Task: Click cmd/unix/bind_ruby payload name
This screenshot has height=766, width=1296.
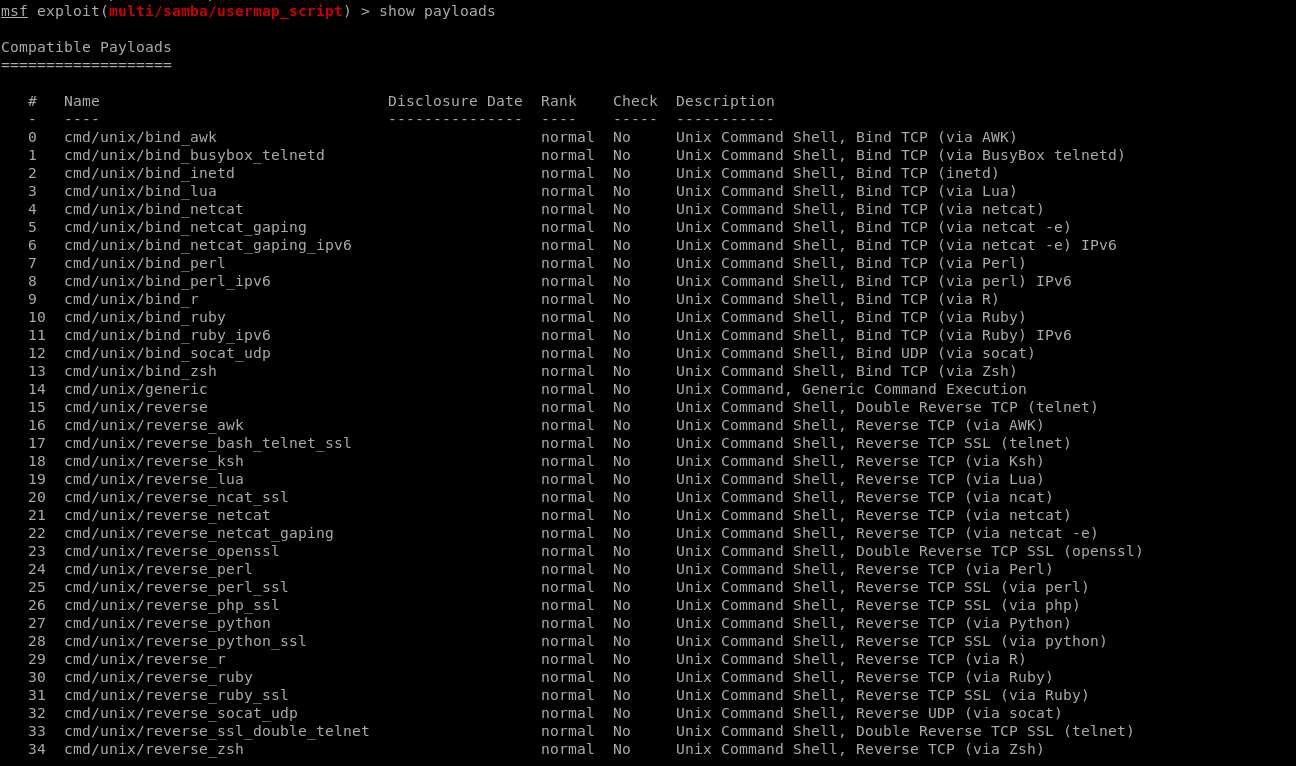Action: [x=145, y=317]
